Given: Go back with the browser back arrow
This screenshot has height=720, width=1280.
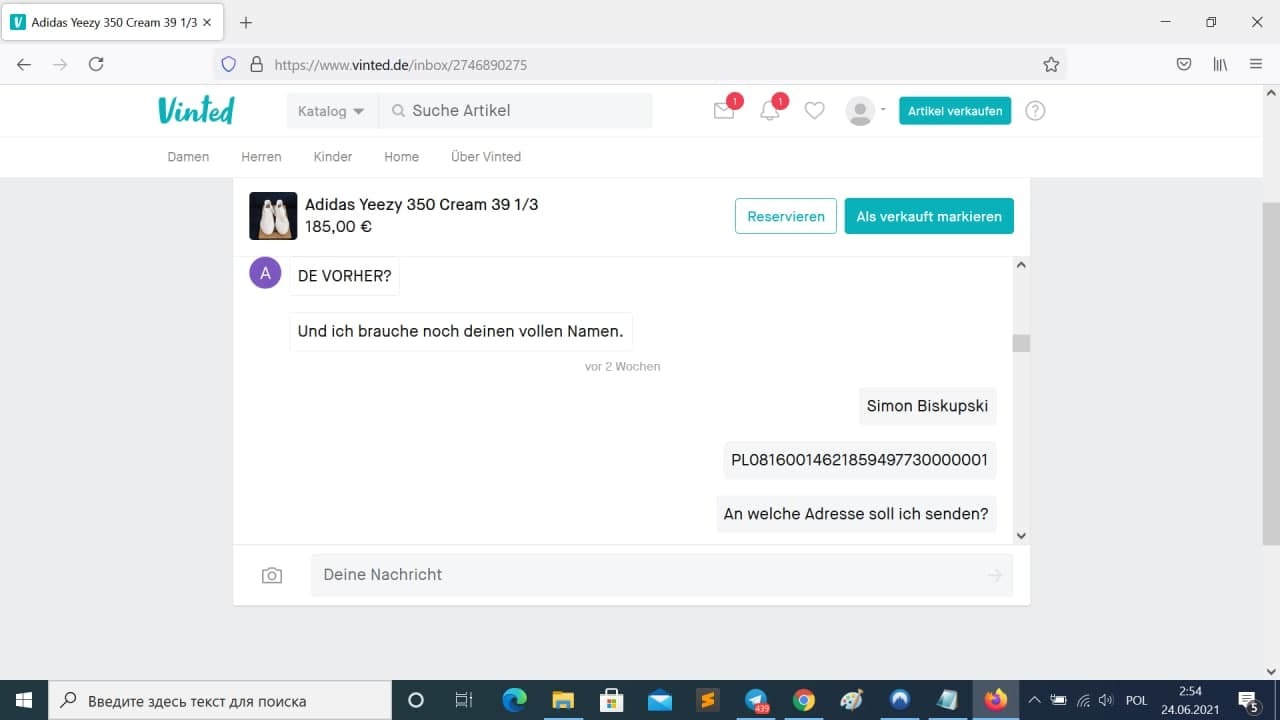Looking at the screenshot, I should point(24,64).
